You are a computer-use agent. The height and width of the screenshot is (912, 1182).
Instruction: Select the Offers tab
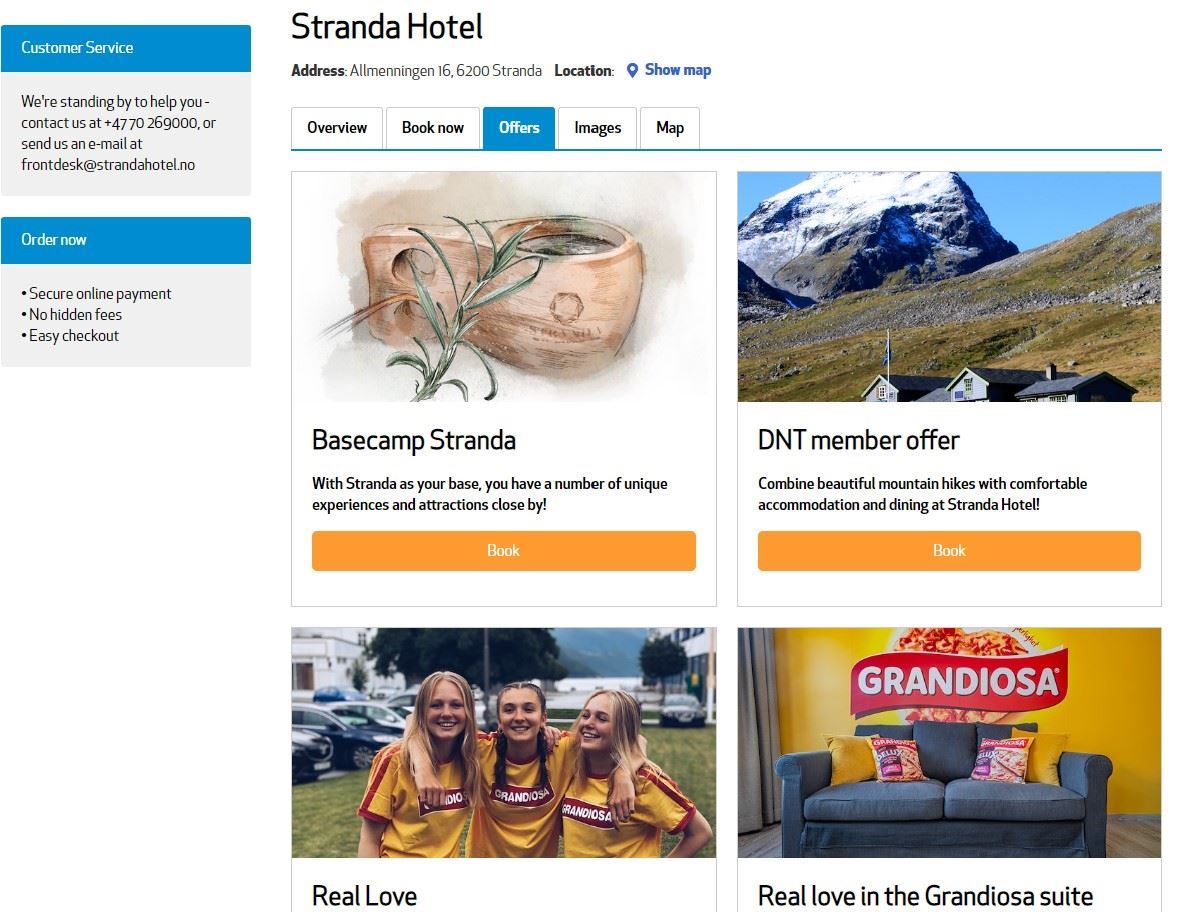519,128
